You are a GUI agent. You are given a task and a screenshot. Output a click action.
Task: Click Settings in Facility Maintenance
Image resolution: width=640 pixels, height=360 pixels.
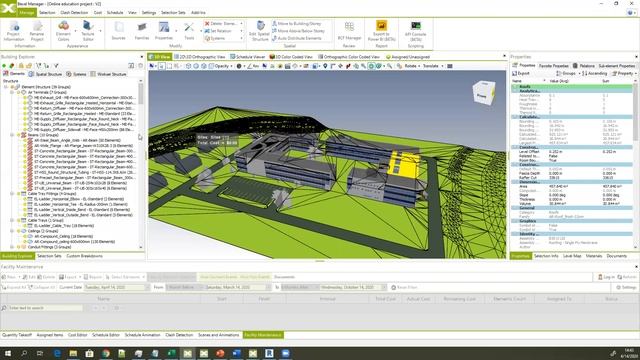click(626, 287)
